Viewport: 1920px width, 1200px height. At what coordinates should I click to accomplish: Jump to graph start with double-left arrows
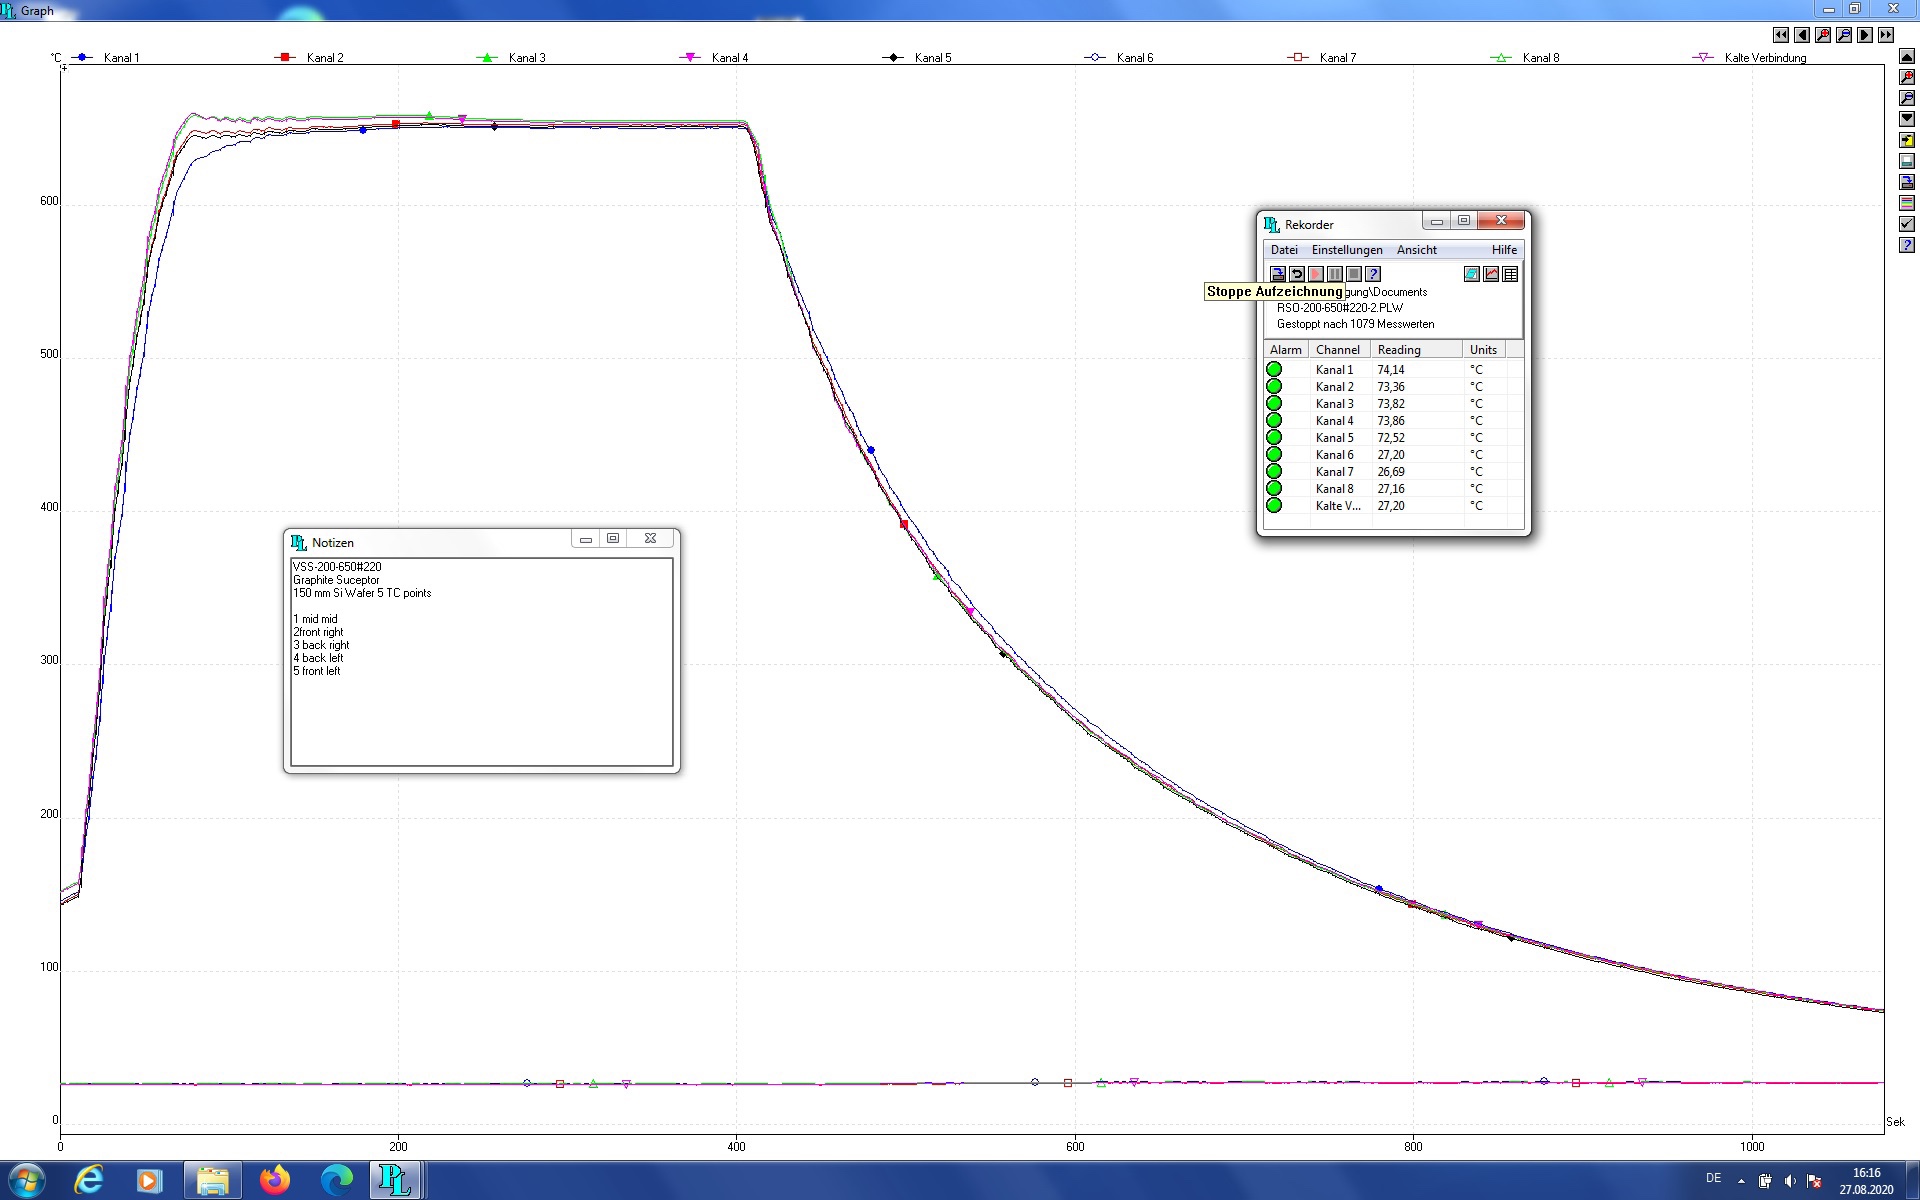click(x=1781, y=35)
